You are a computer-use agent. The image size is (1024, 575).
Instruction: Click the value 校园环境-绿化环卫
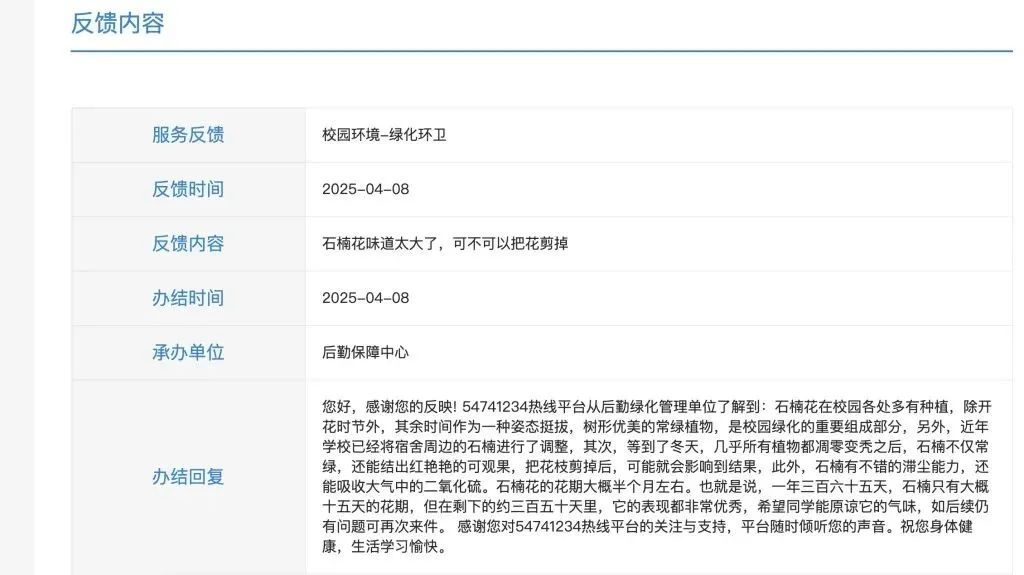pyautogui.click(x=384, y=135)
